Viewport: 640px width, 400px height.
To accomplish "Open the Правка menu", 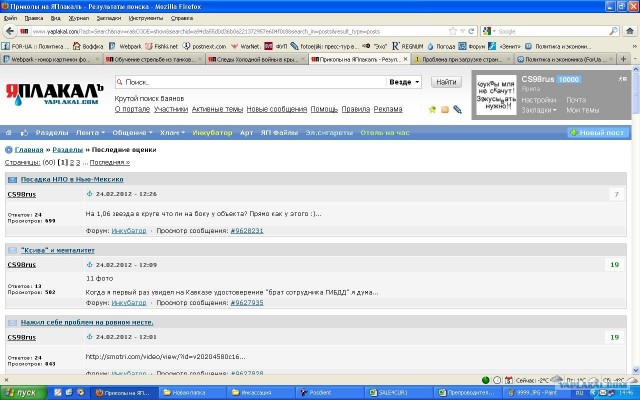I will click(x=33, y=18).
